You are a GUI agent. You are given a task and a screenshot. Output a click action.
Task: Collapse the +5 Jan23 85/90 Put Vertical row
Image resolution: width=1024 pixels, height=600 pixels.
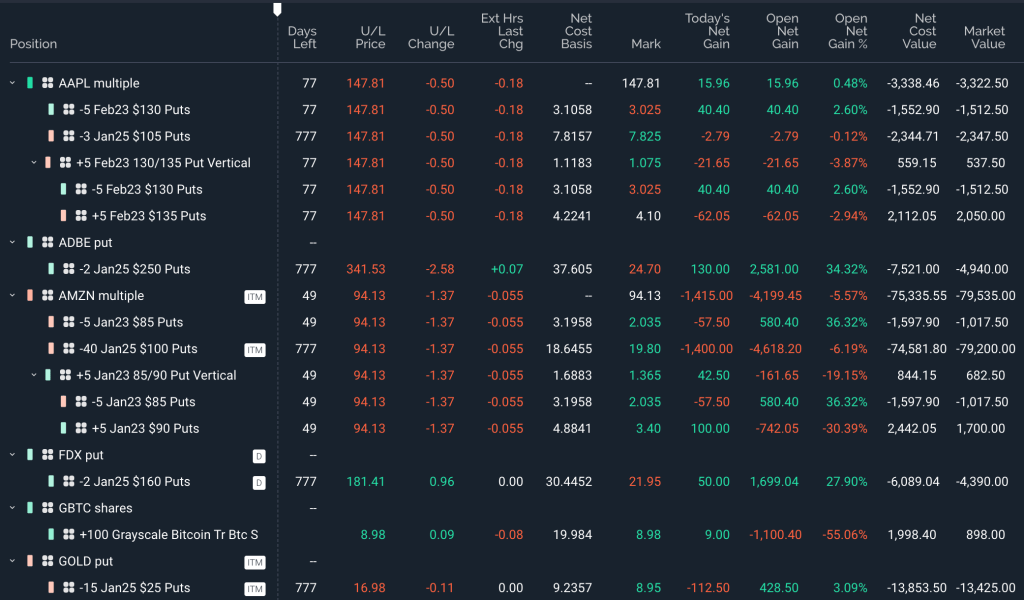click(32, 375)
